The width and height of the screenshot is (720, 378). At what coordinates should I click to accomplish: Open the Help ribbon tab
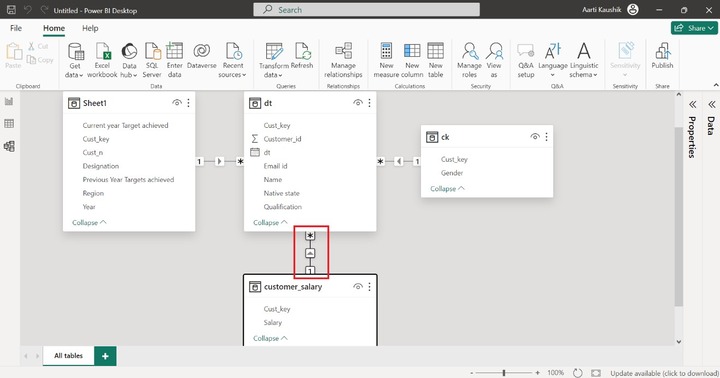tap(90, 28)
